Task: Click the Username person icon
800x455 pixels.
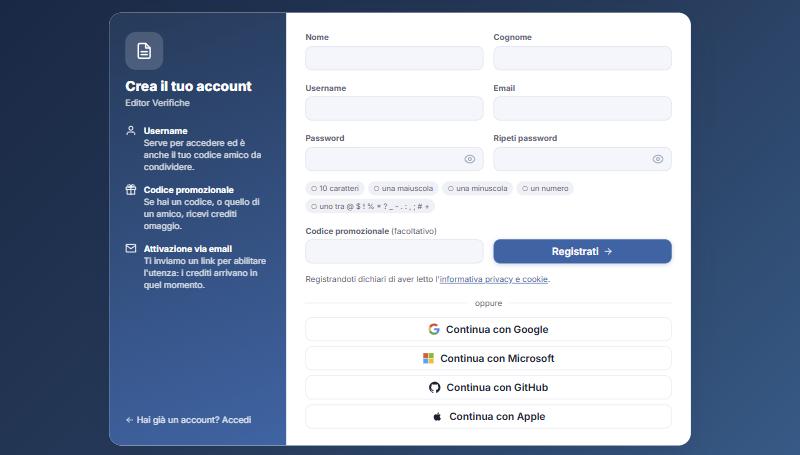Action: (x=131, y=131)
